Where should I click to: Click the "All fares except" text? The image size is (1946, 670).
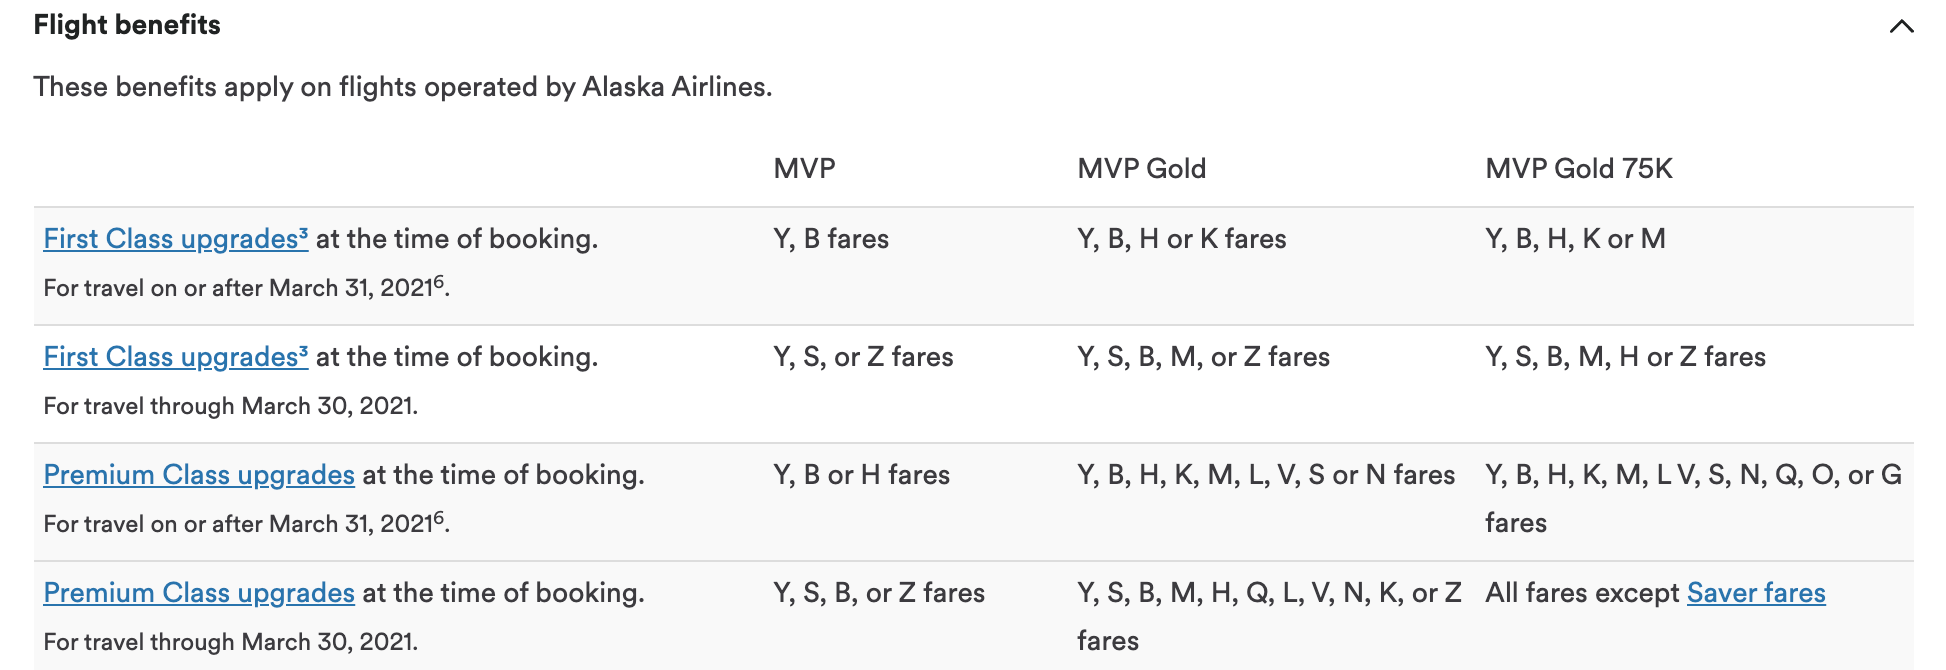(1581, 593)
